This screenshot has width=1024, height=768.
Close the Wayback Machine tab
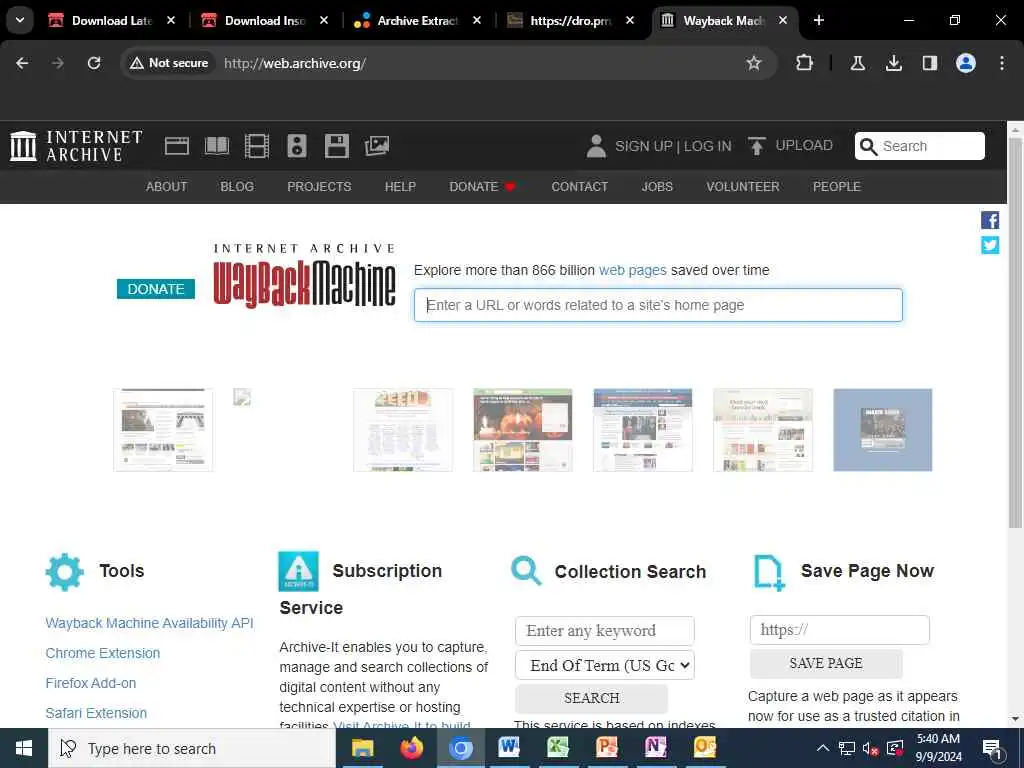[783, 20]
